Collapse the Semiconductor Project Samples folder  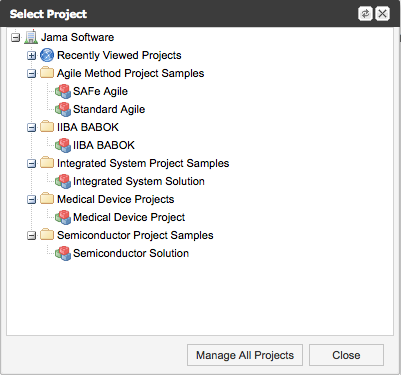(x=31, y=236)
